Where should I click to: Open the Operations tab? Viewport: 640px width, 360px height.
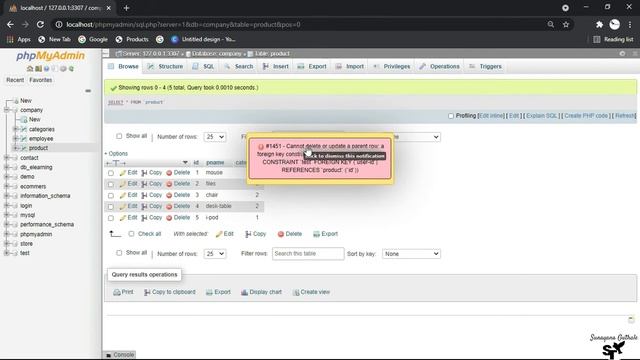tap(440, 67)
